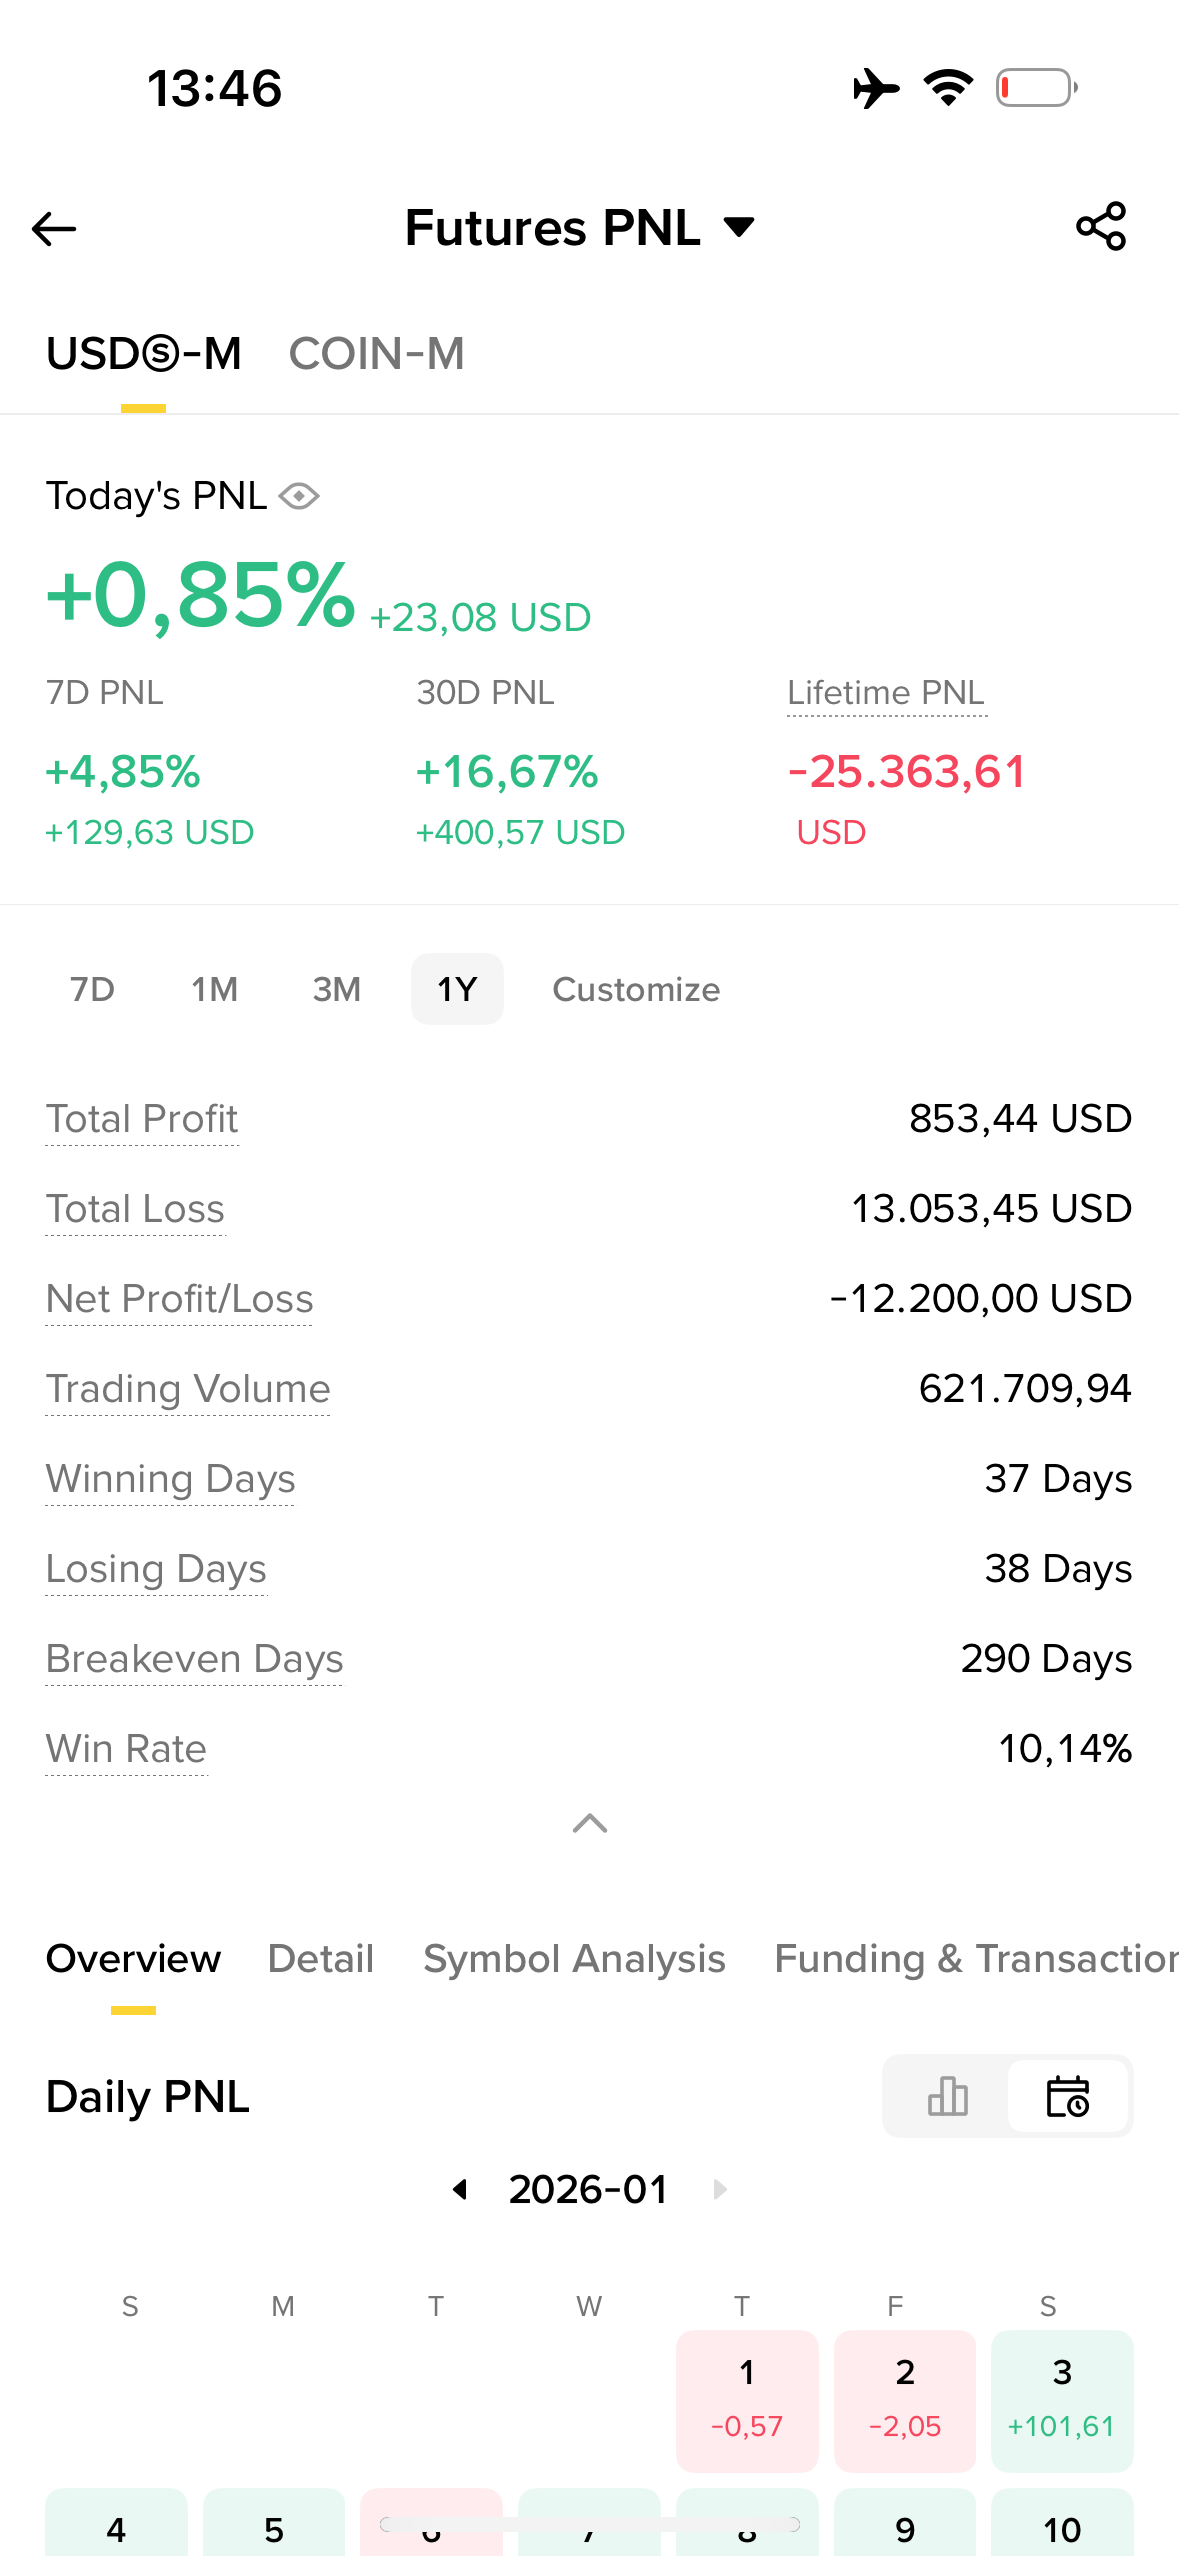Viewport: 1179px width, 2556px height.
Task: Tap the back arrow icon
Action: tap(54, 229)
